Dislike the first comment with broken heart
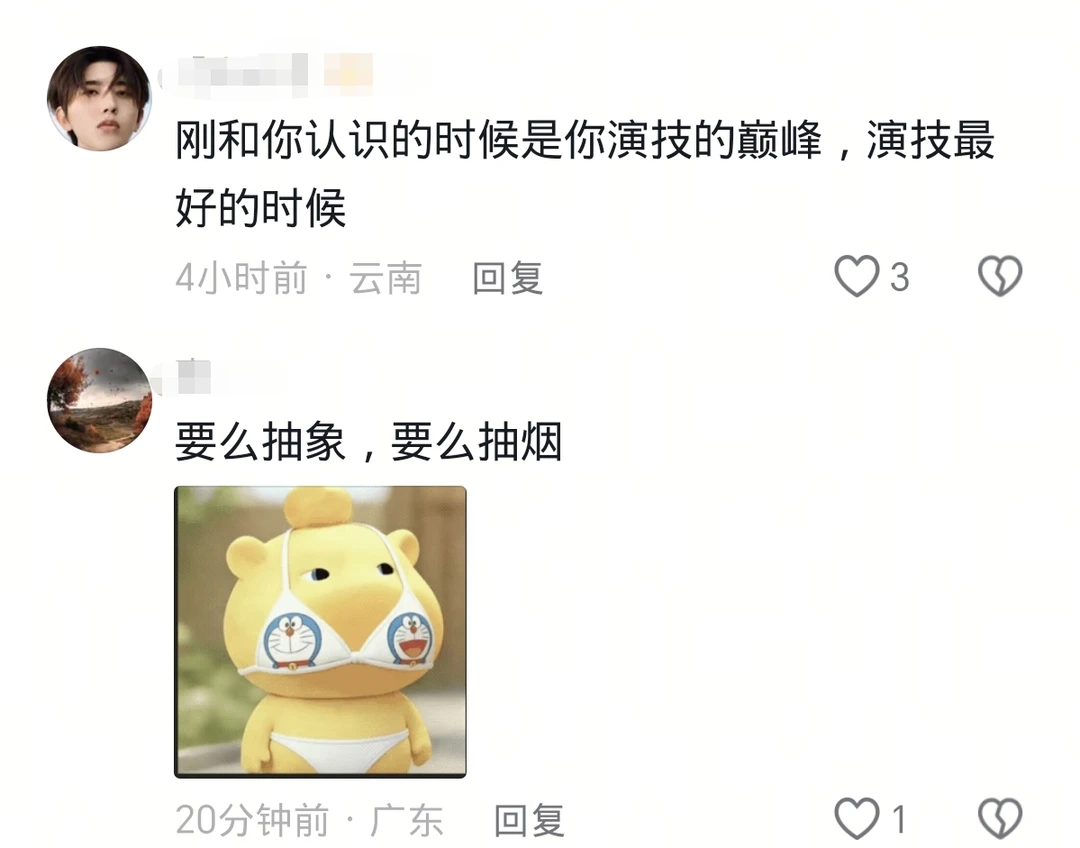Image resolution: width=1080 pixels, height=848 pixels. click(x=1000, y=277)
